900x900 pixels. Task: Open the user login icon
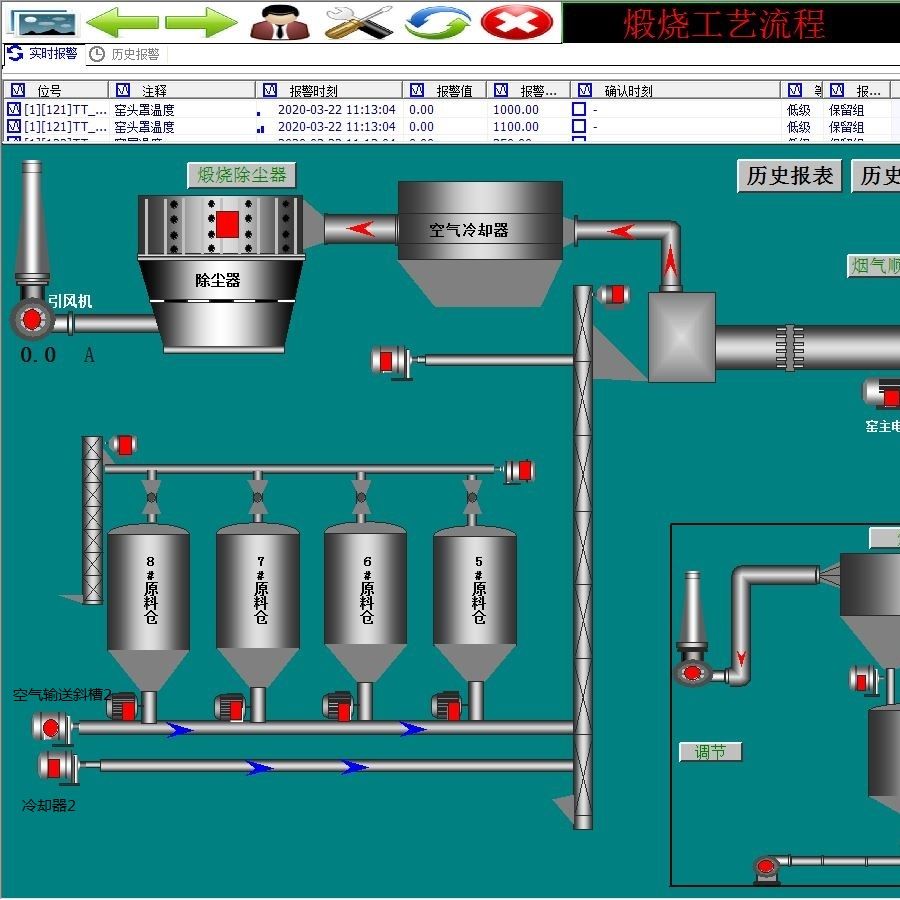point(280,22)
